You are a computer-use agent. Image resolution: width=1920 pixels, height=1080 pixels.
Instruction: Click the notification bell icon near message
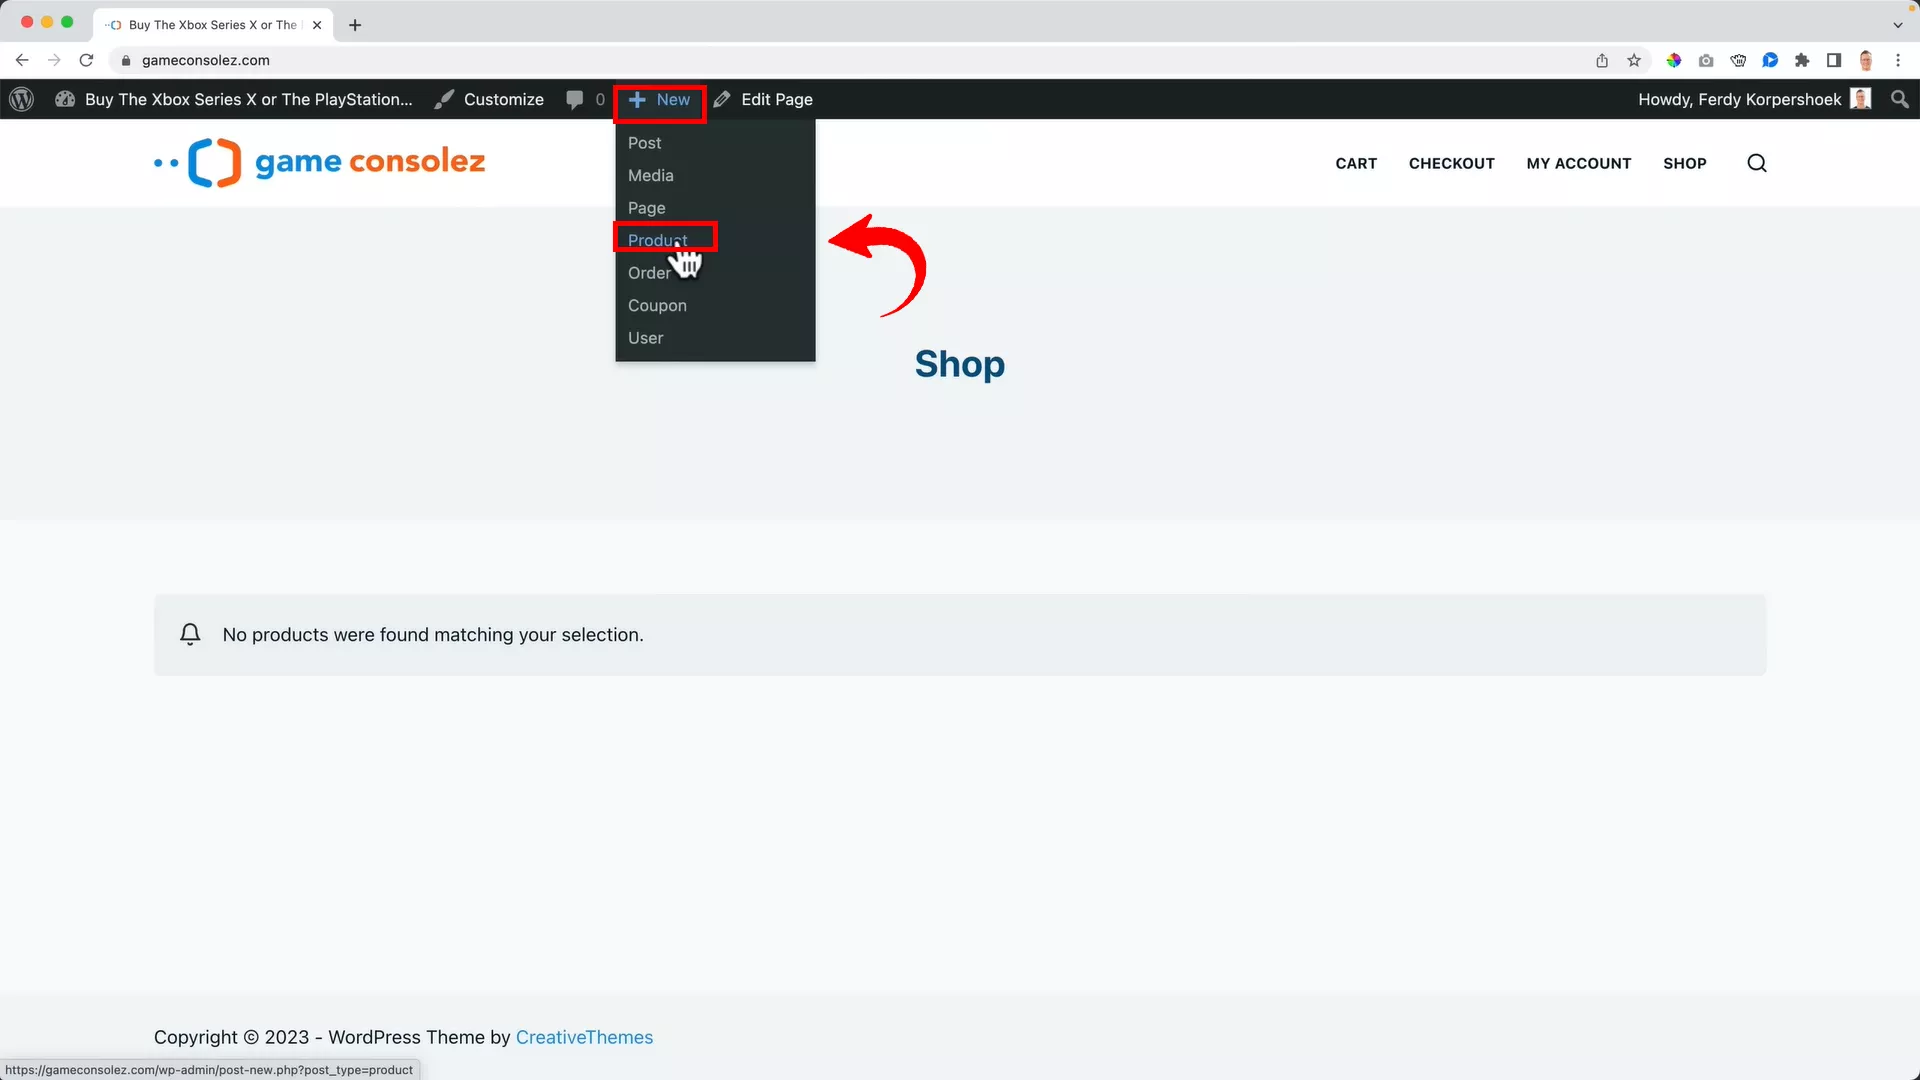[190, 634]
